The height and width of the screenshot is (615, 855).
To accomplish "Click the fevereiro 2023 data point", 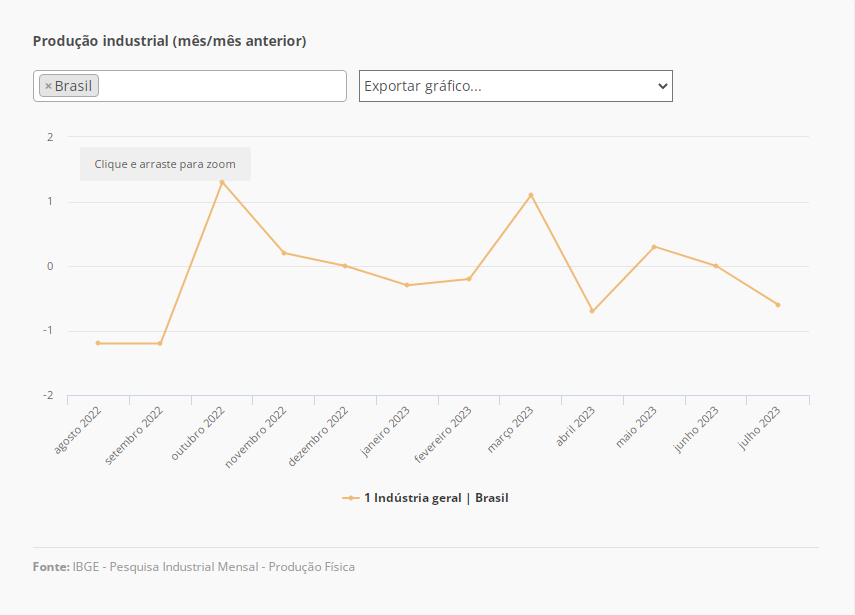I will coord(469,279).
